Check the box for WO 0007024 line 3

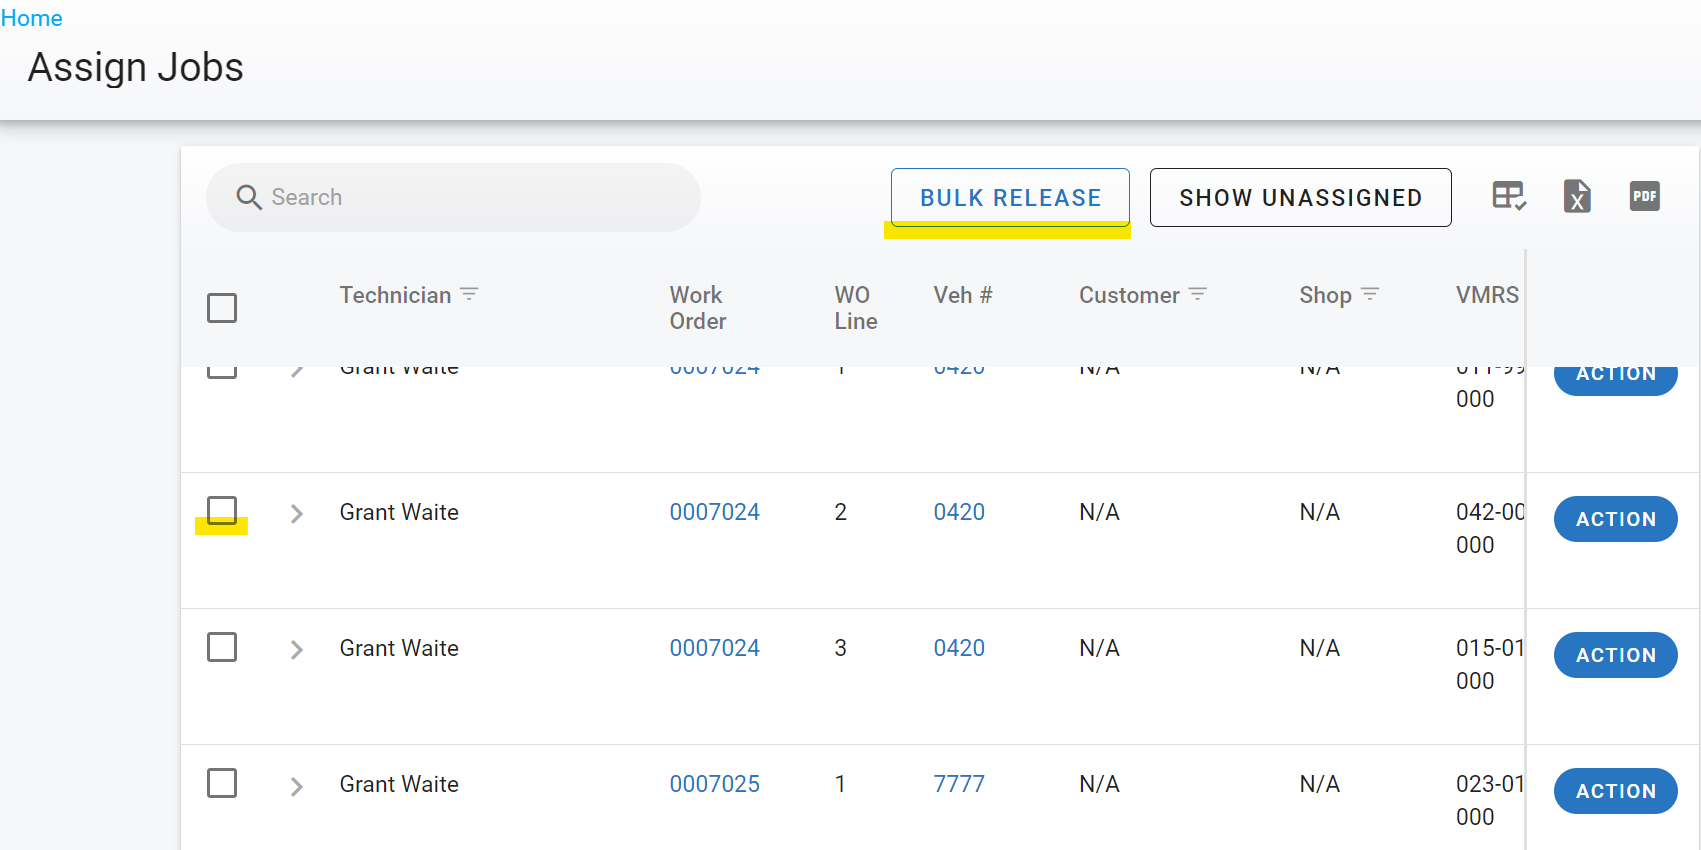point(222,647)
